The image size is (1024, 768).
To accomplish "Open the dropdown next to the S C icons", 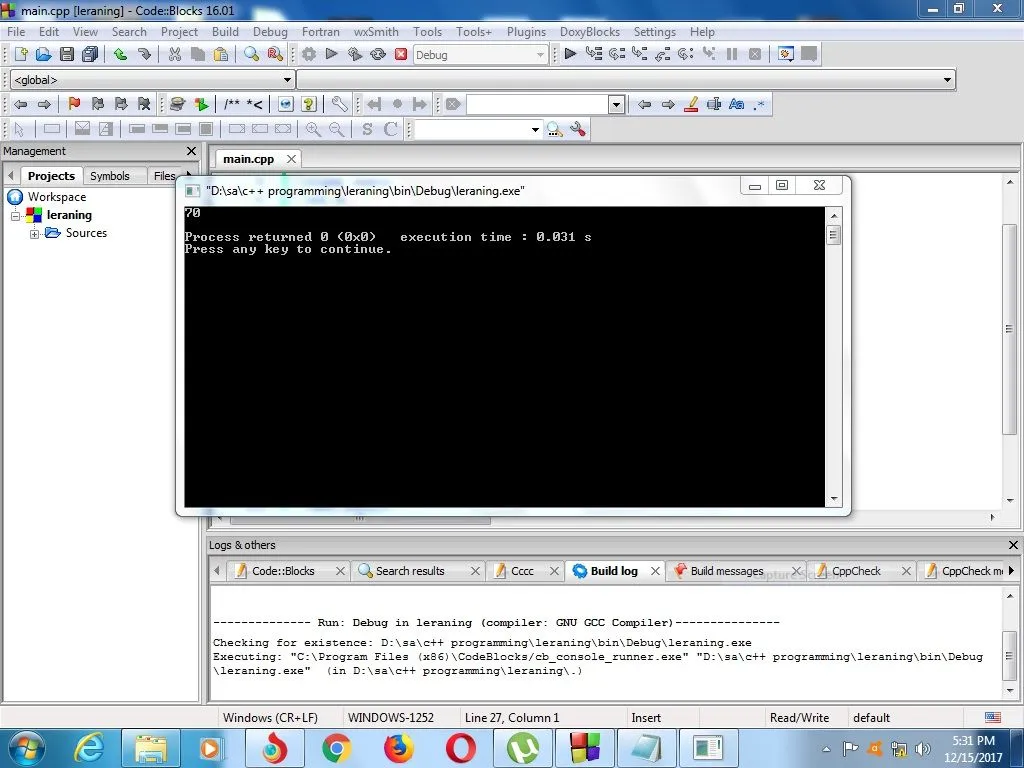I will pyautogui.click(x=535, y=129).
